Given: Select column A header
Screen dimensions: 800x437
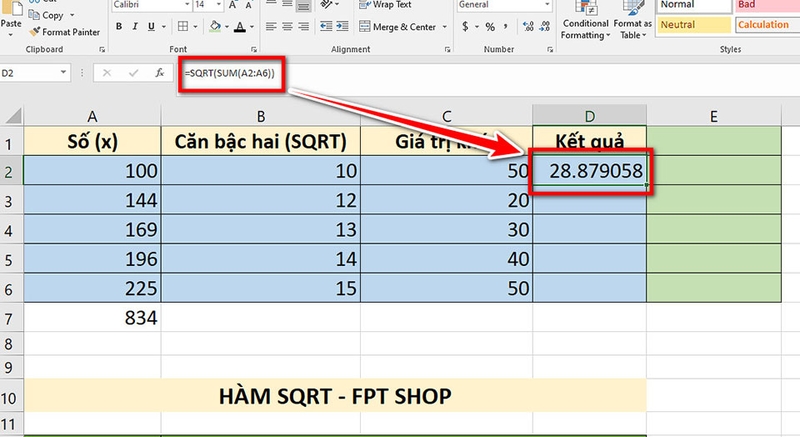Looking at the screenshot, I should 92,116.
